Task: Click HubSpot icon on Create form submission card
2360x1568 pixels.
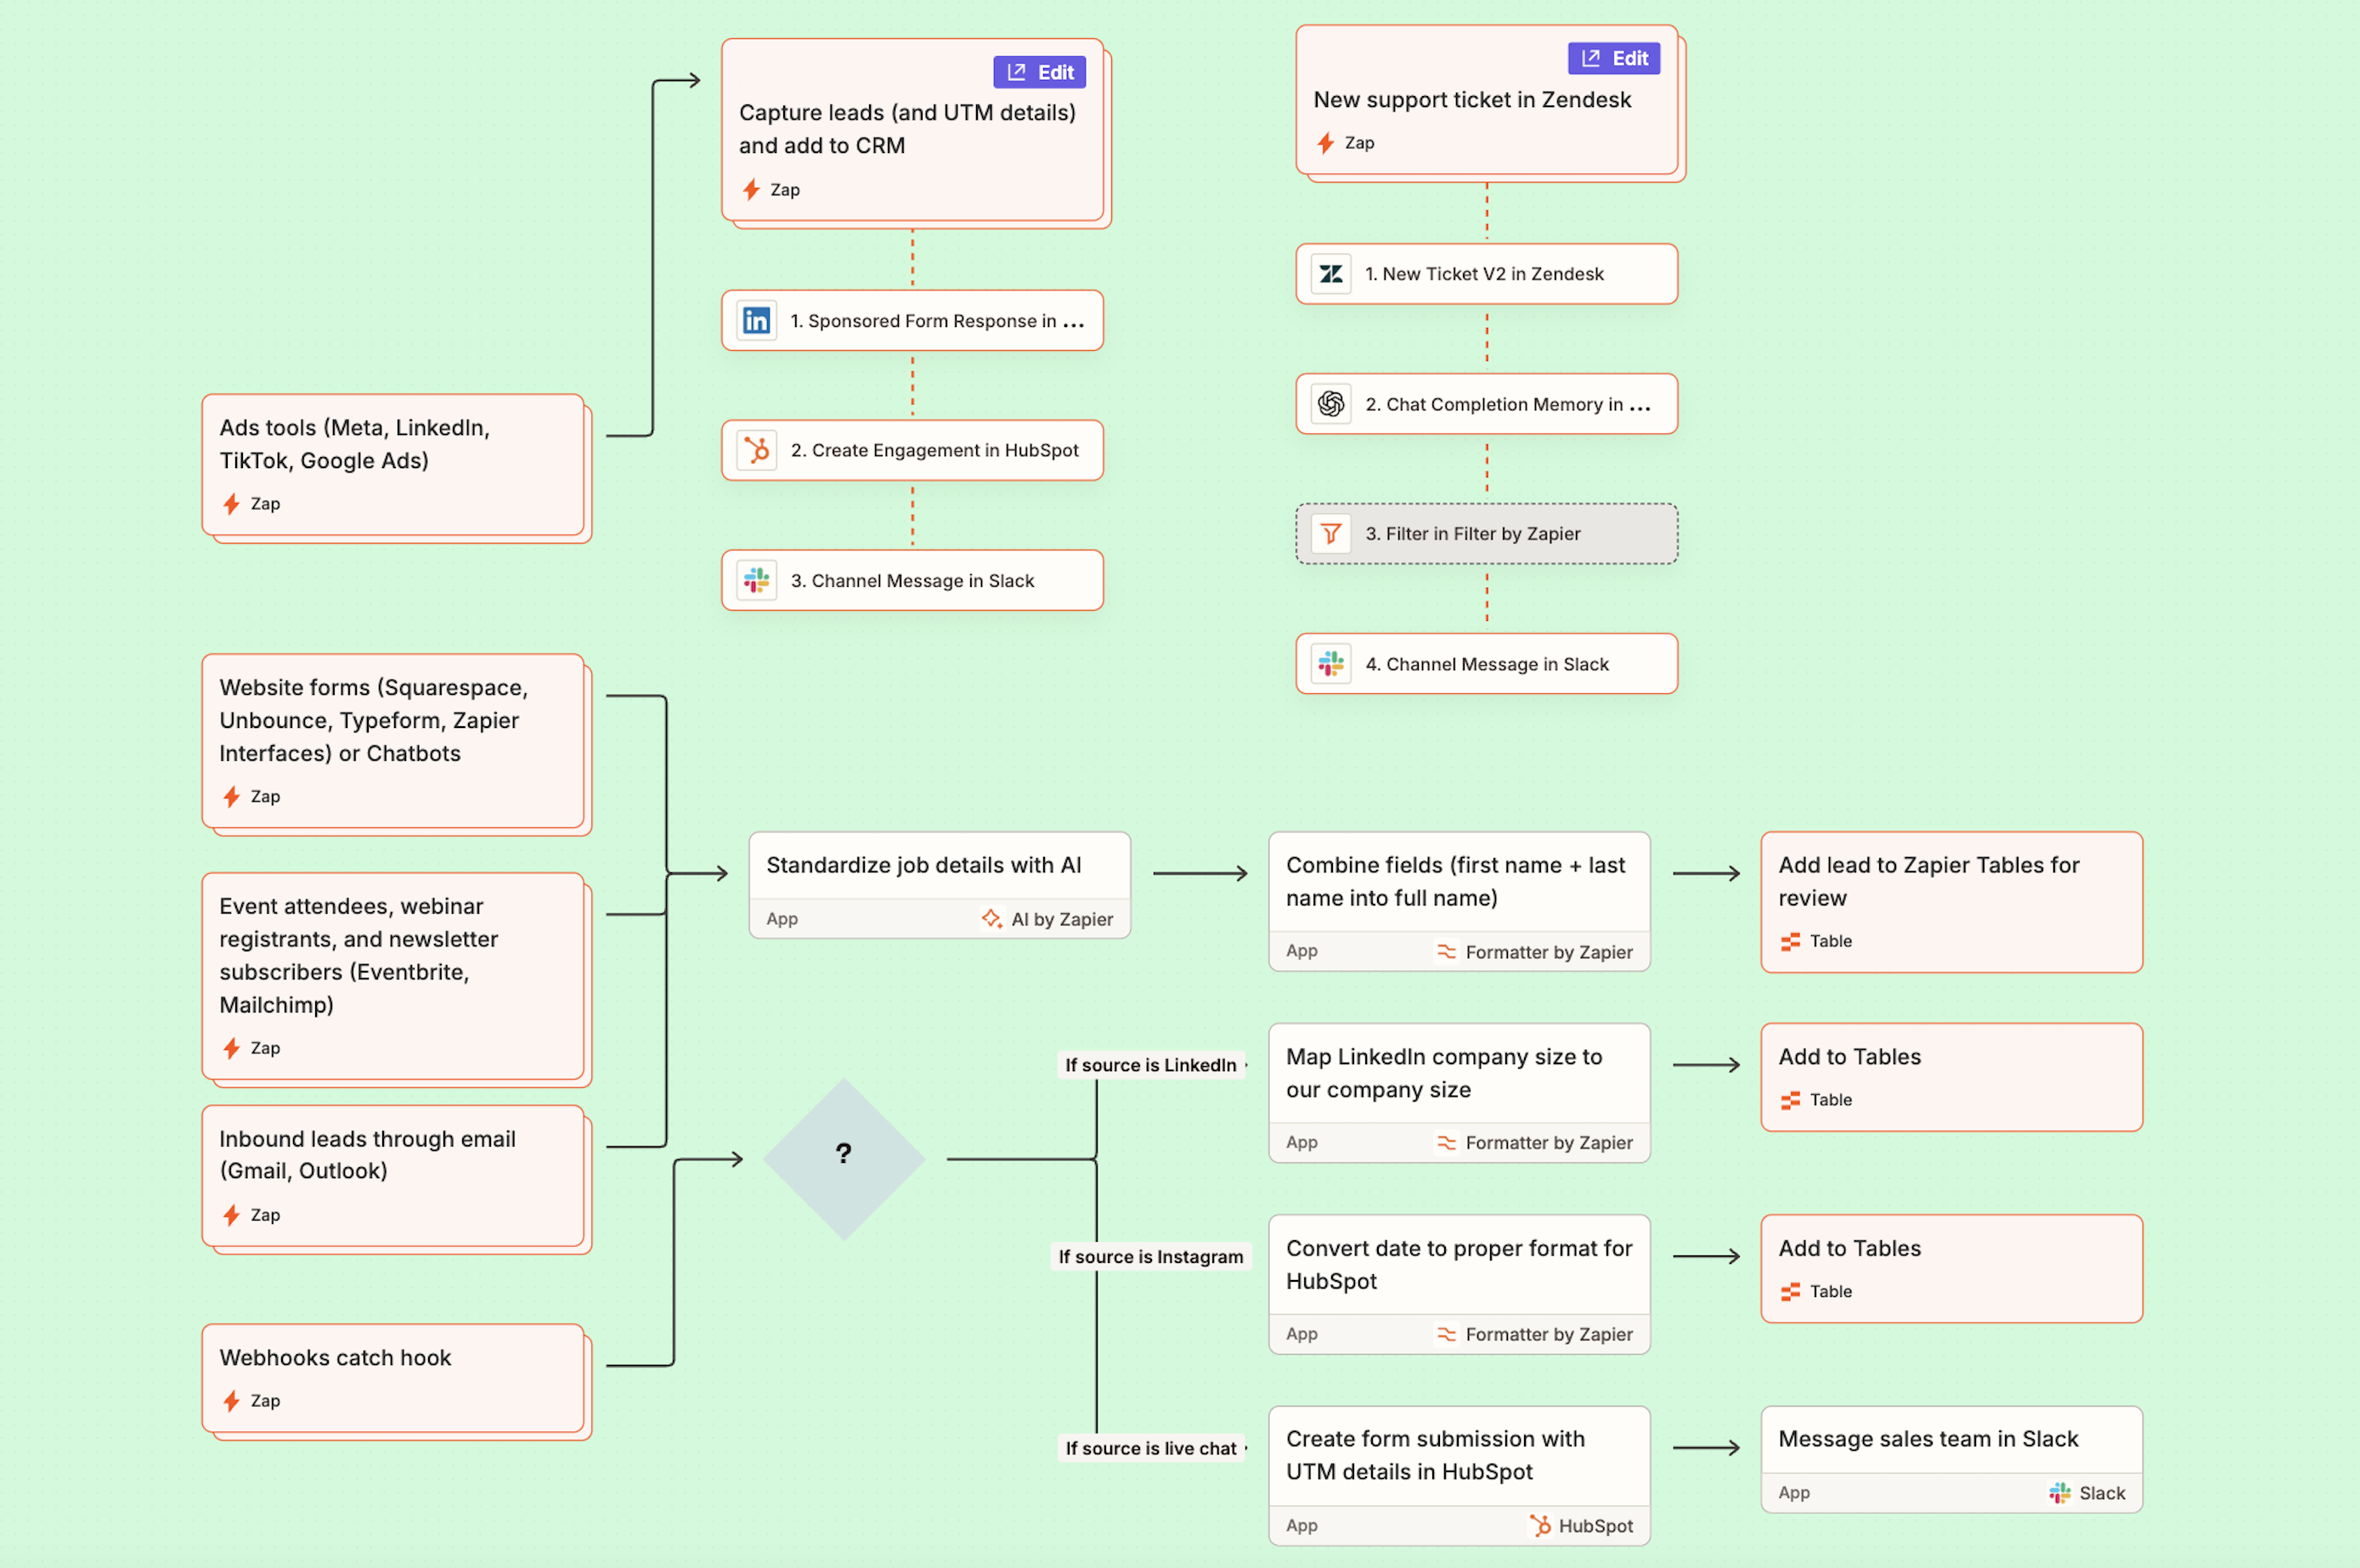Action: pyautogui.click(x=1540, y=1525)
